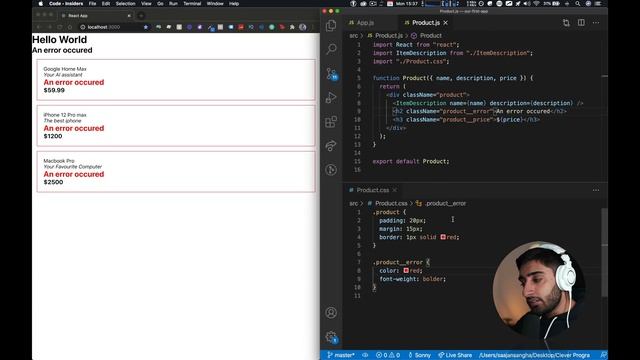Open the Search view in VS Code
This screenshot has width=640, height=360.
click(x=331, y=49)
